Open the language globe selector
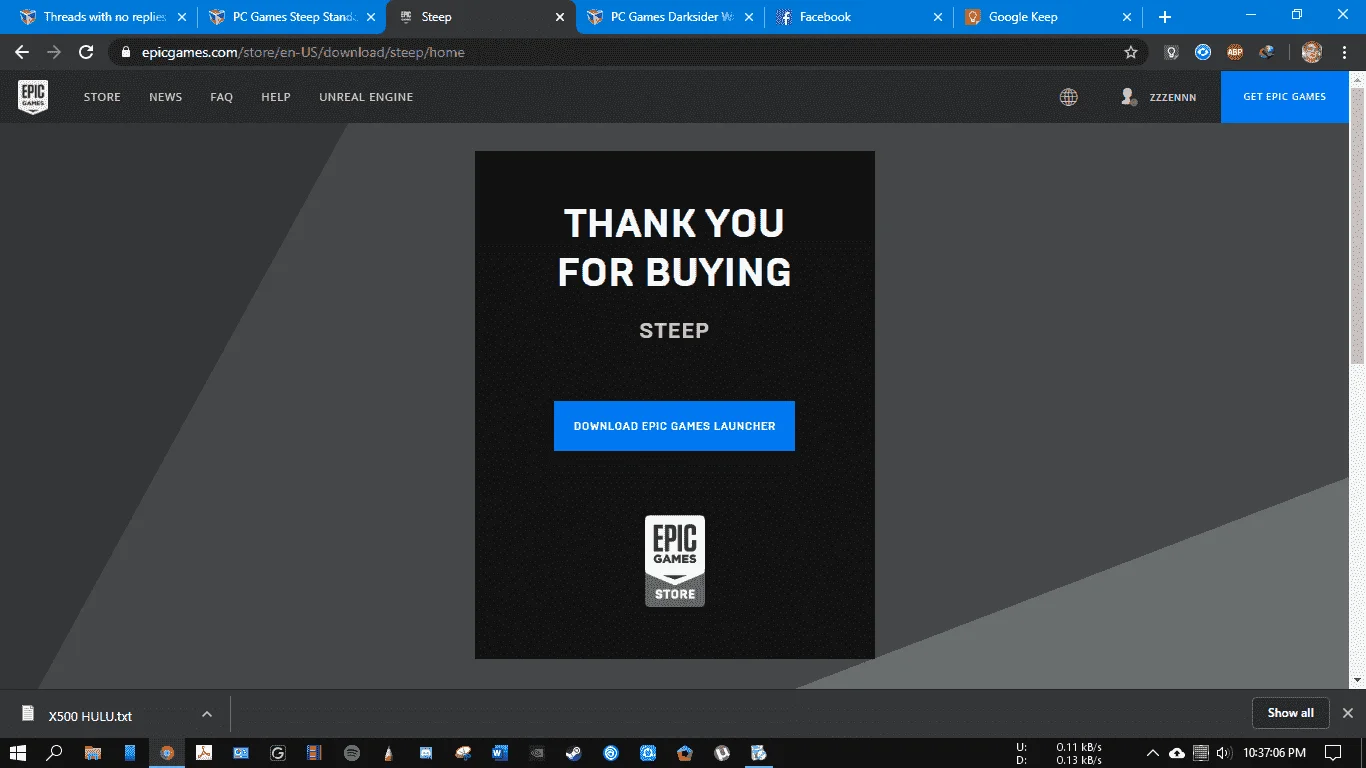Screen dimensions: 1366x768 [1069, 97]
